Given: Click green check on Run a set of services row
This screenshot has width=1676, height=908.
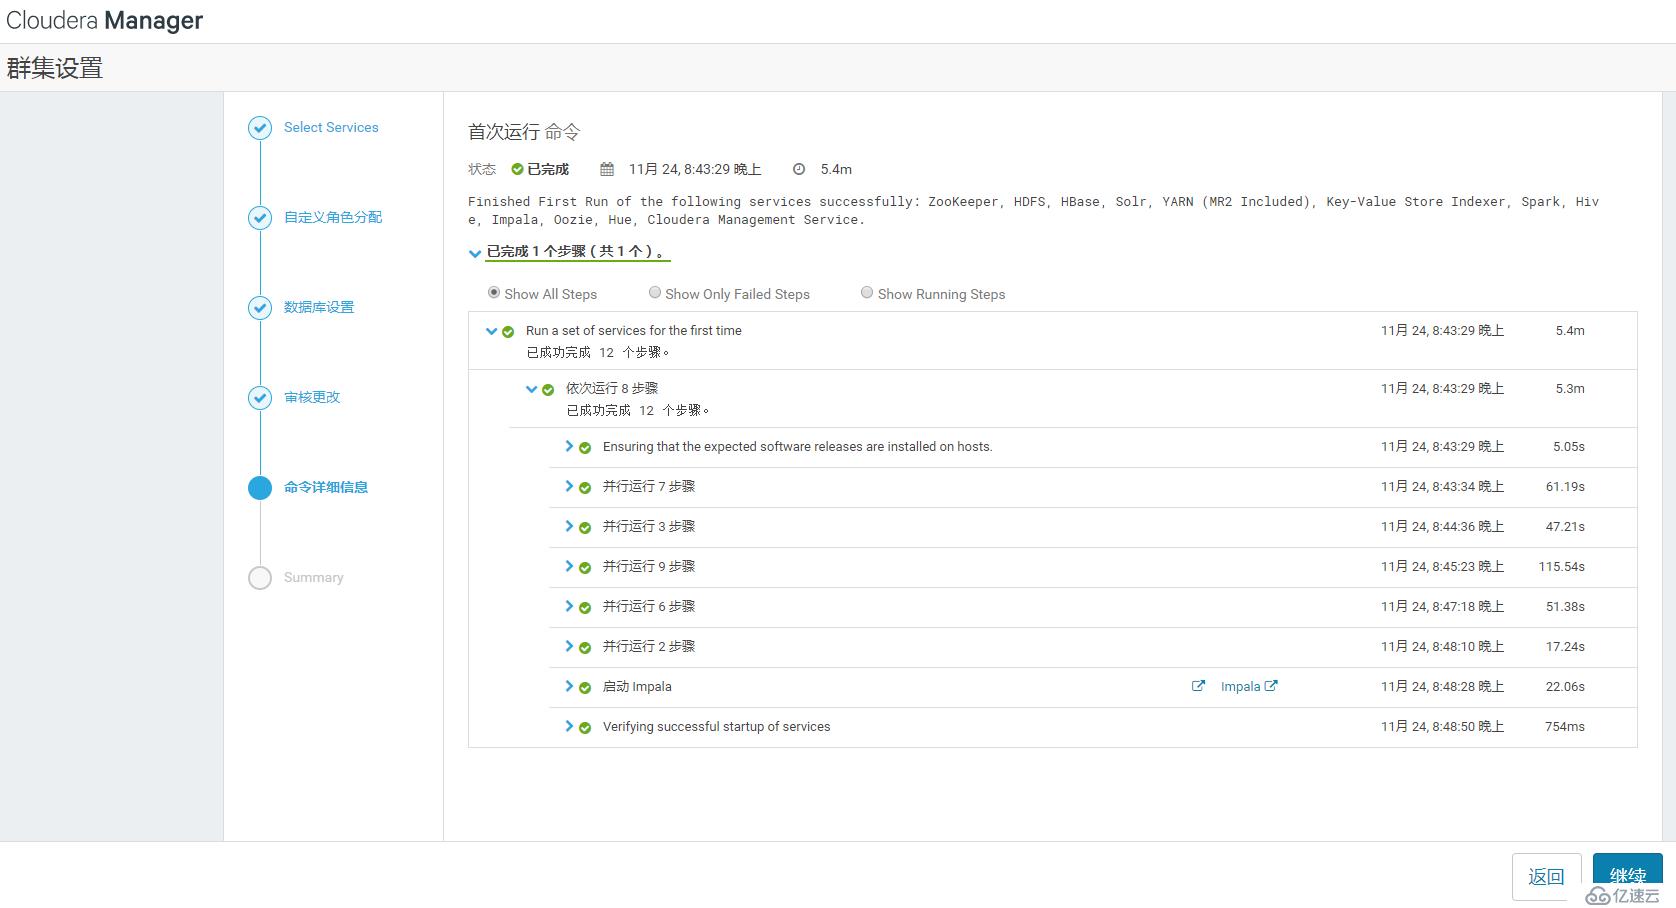Looking at the screenshot, I should [508, 332].
